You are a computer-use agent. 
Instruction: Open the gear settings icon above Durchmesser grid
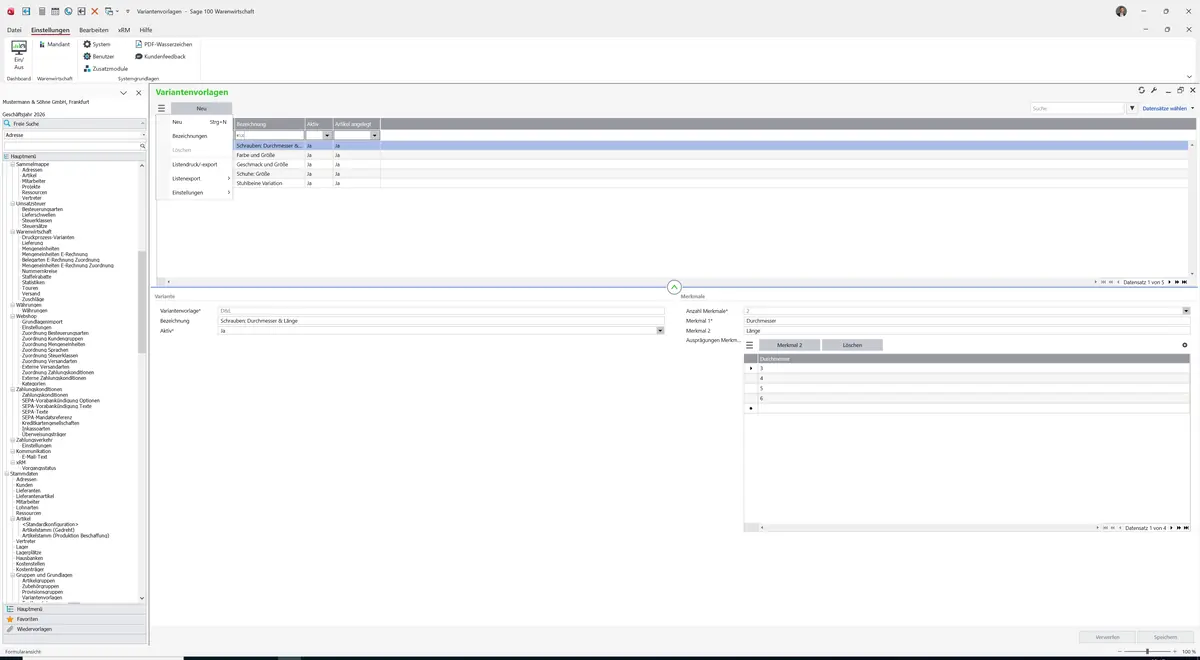pyautogui.click(x=1185, y=345)
